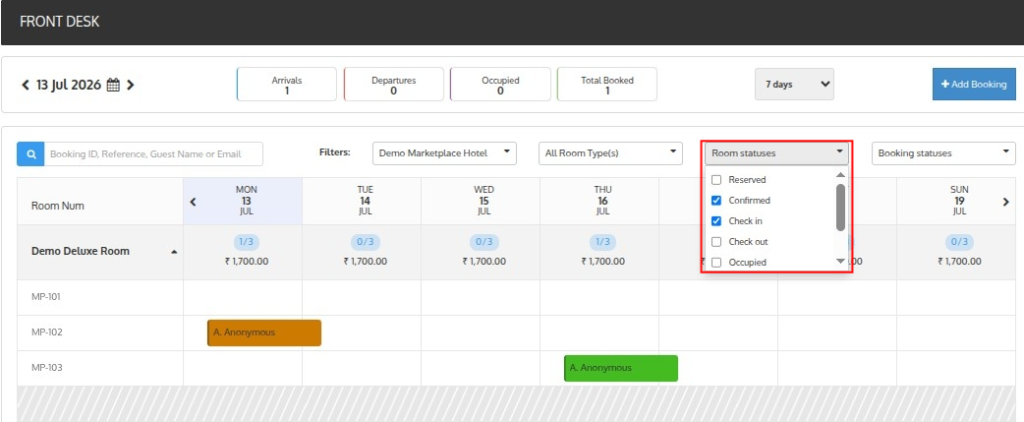Open the Arrivals summary card
The width and height of the screenshot is (1024, 422).
click(287, 84)
